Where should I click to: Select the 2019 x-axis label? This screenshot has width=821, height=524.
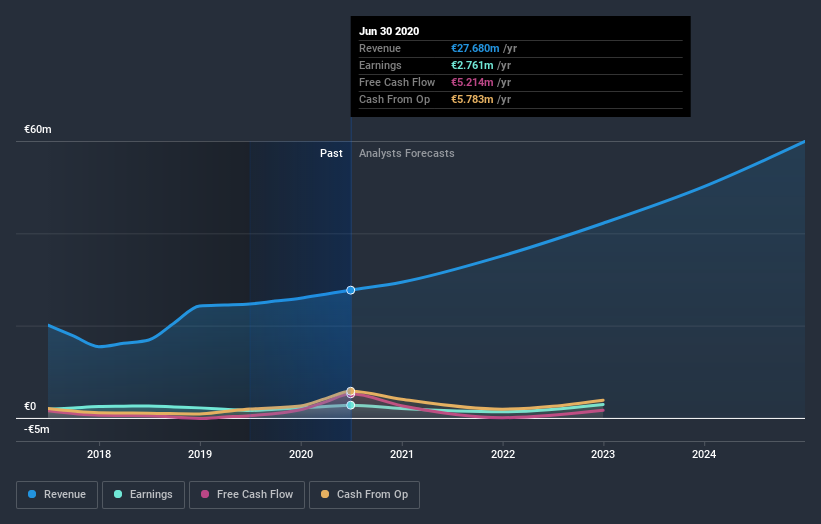click(200, 454)
